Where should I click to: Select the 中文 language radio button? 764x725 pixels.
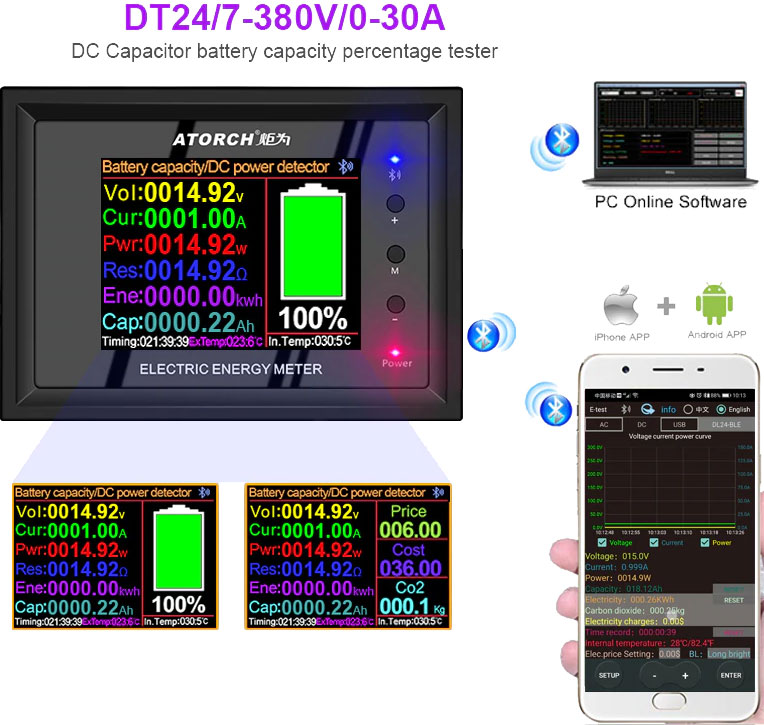point(688,409)
